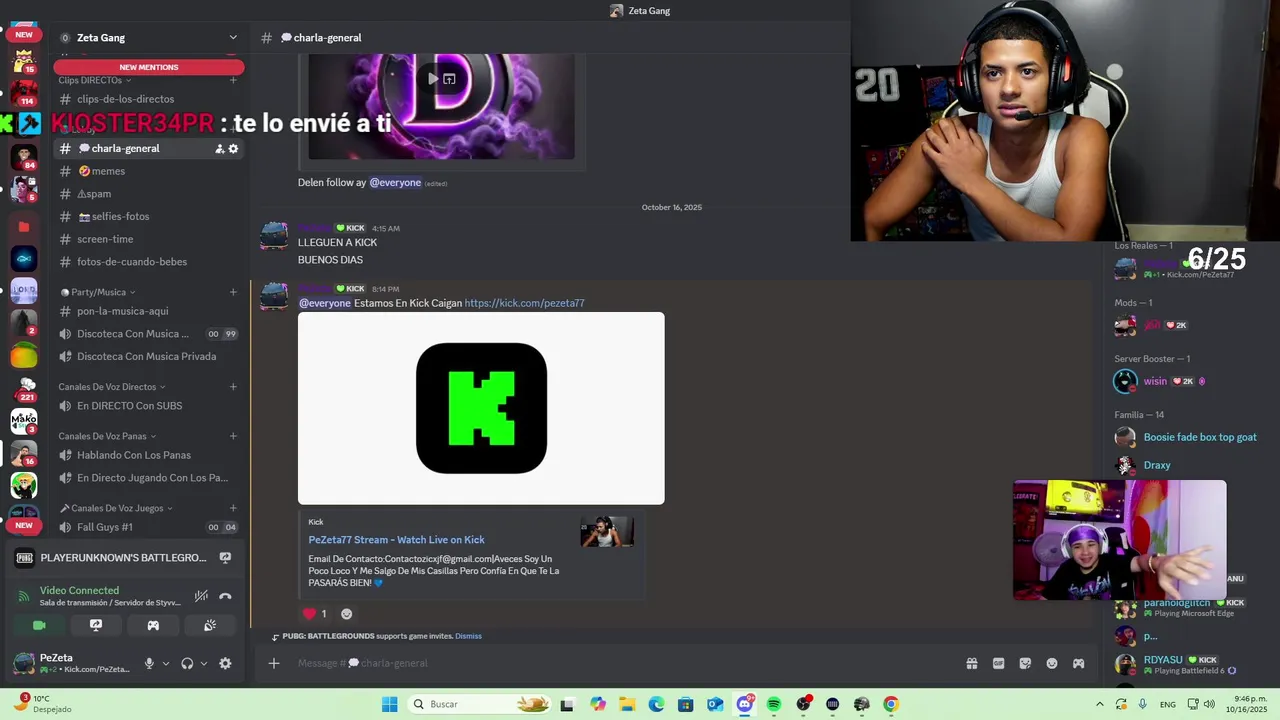Disconnect from the voice call

point(225,596)
